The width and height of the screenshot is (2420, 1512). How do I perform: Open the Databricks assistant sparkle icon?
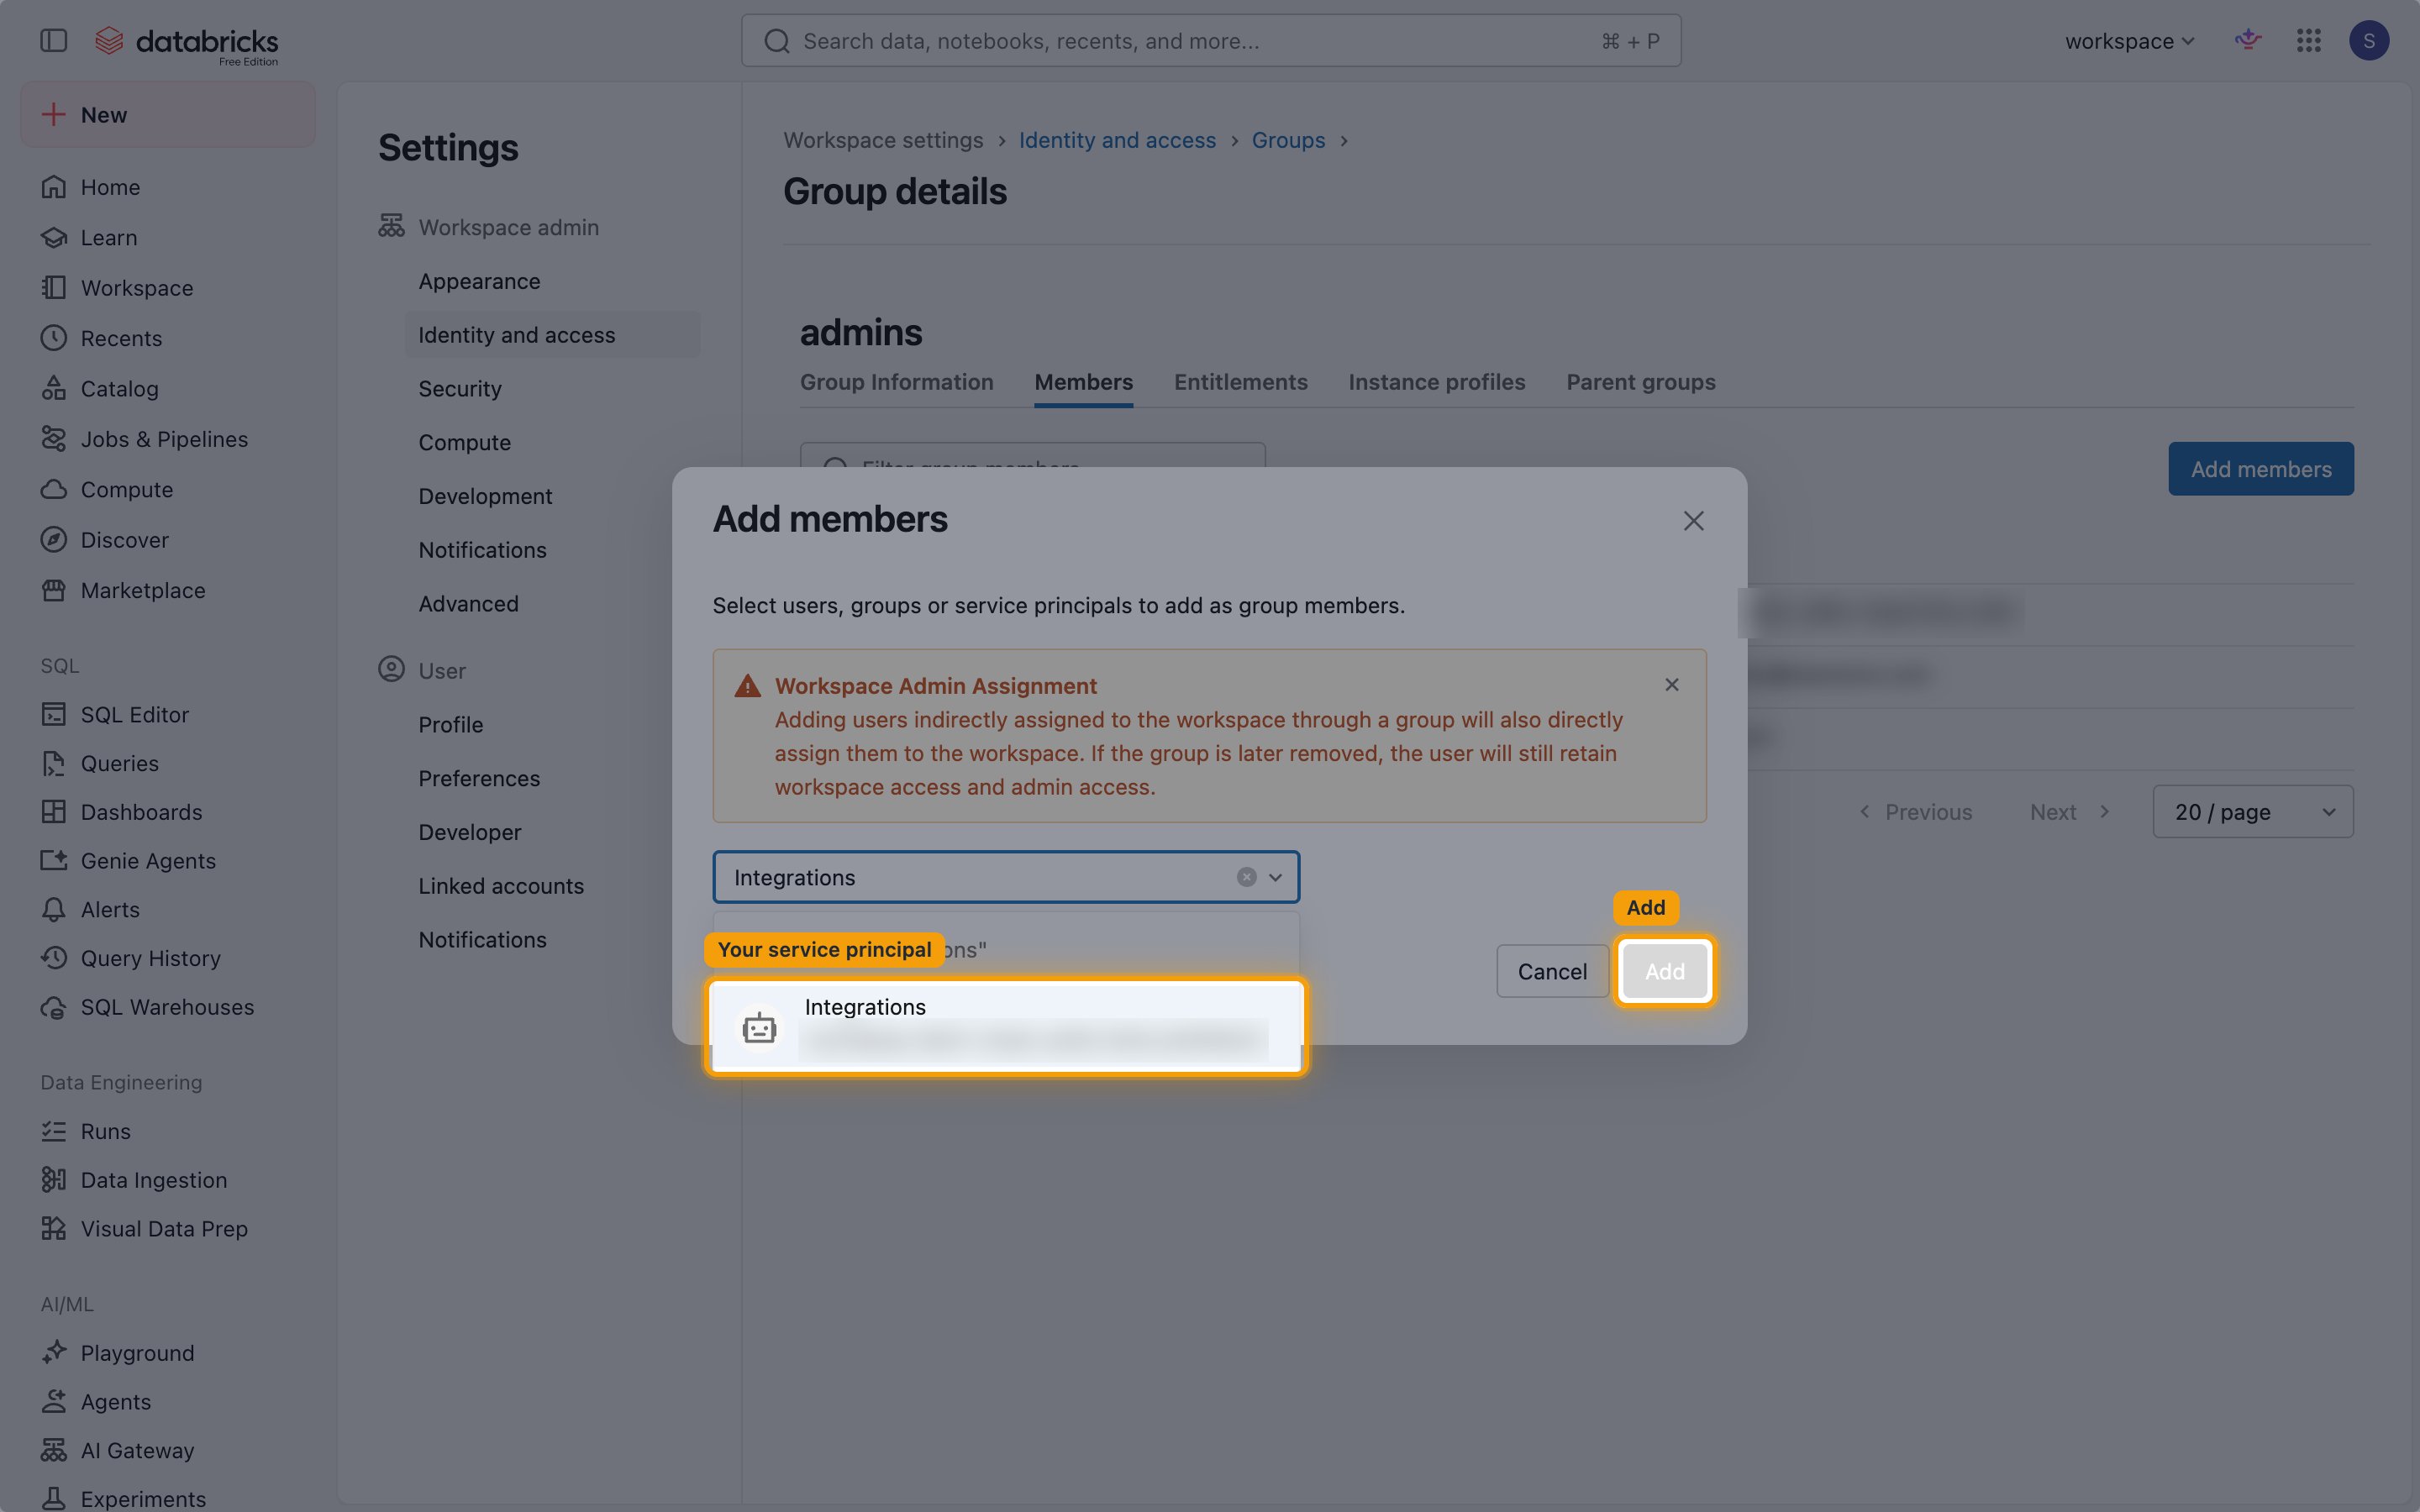click(x=2248, y=40)
